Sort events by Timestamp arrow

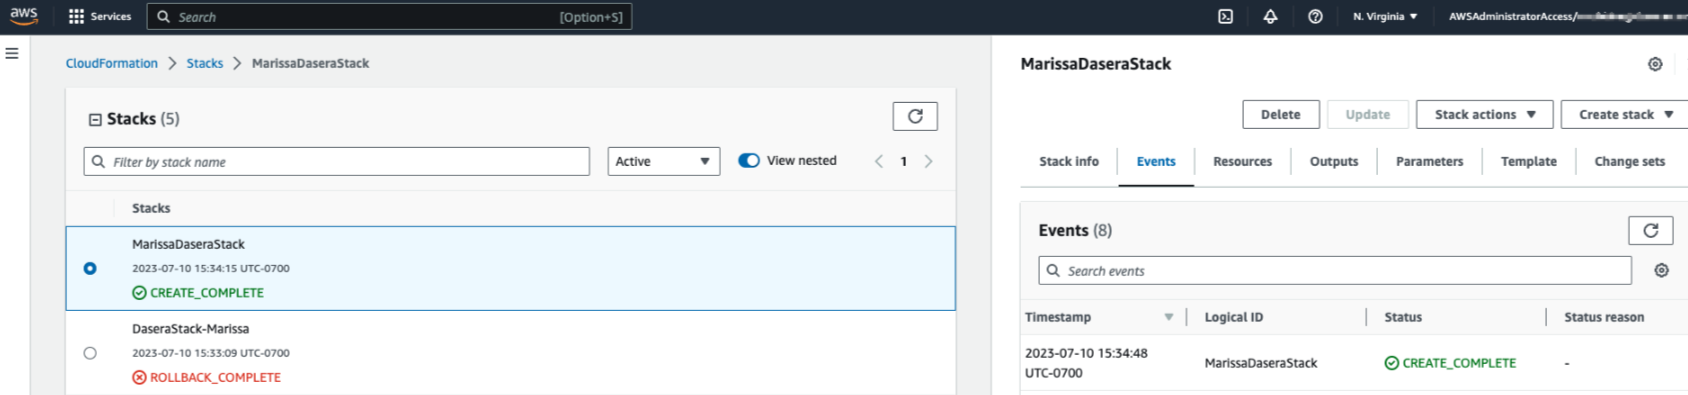[1168, 318]
